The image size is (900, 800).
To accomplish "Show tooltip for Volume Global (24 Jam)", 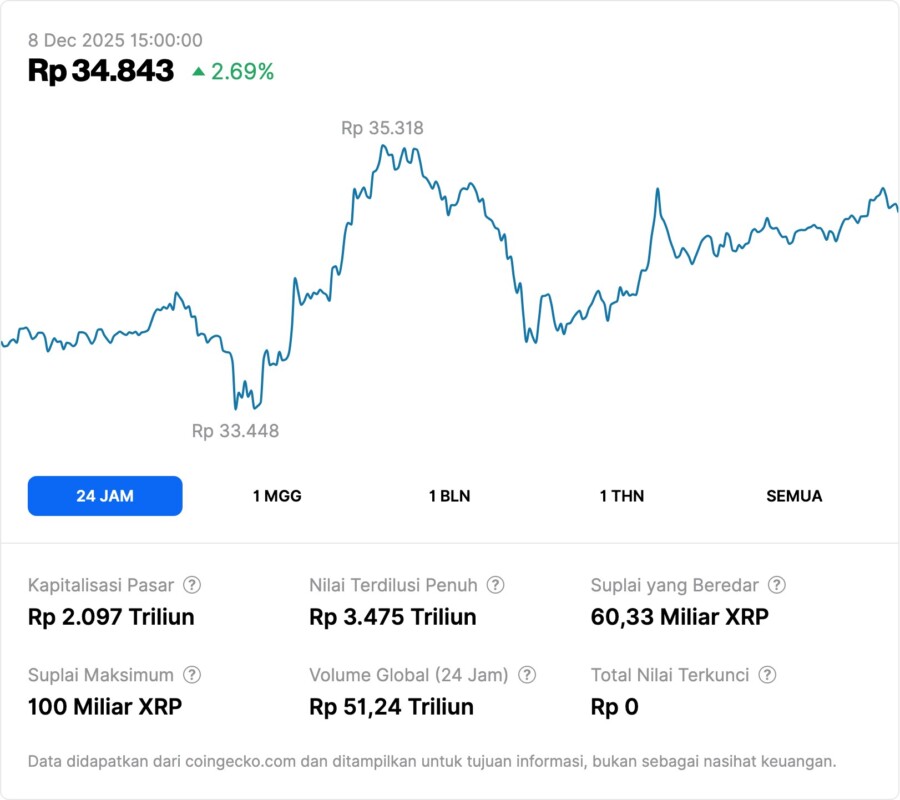I will tap(527, 675).
